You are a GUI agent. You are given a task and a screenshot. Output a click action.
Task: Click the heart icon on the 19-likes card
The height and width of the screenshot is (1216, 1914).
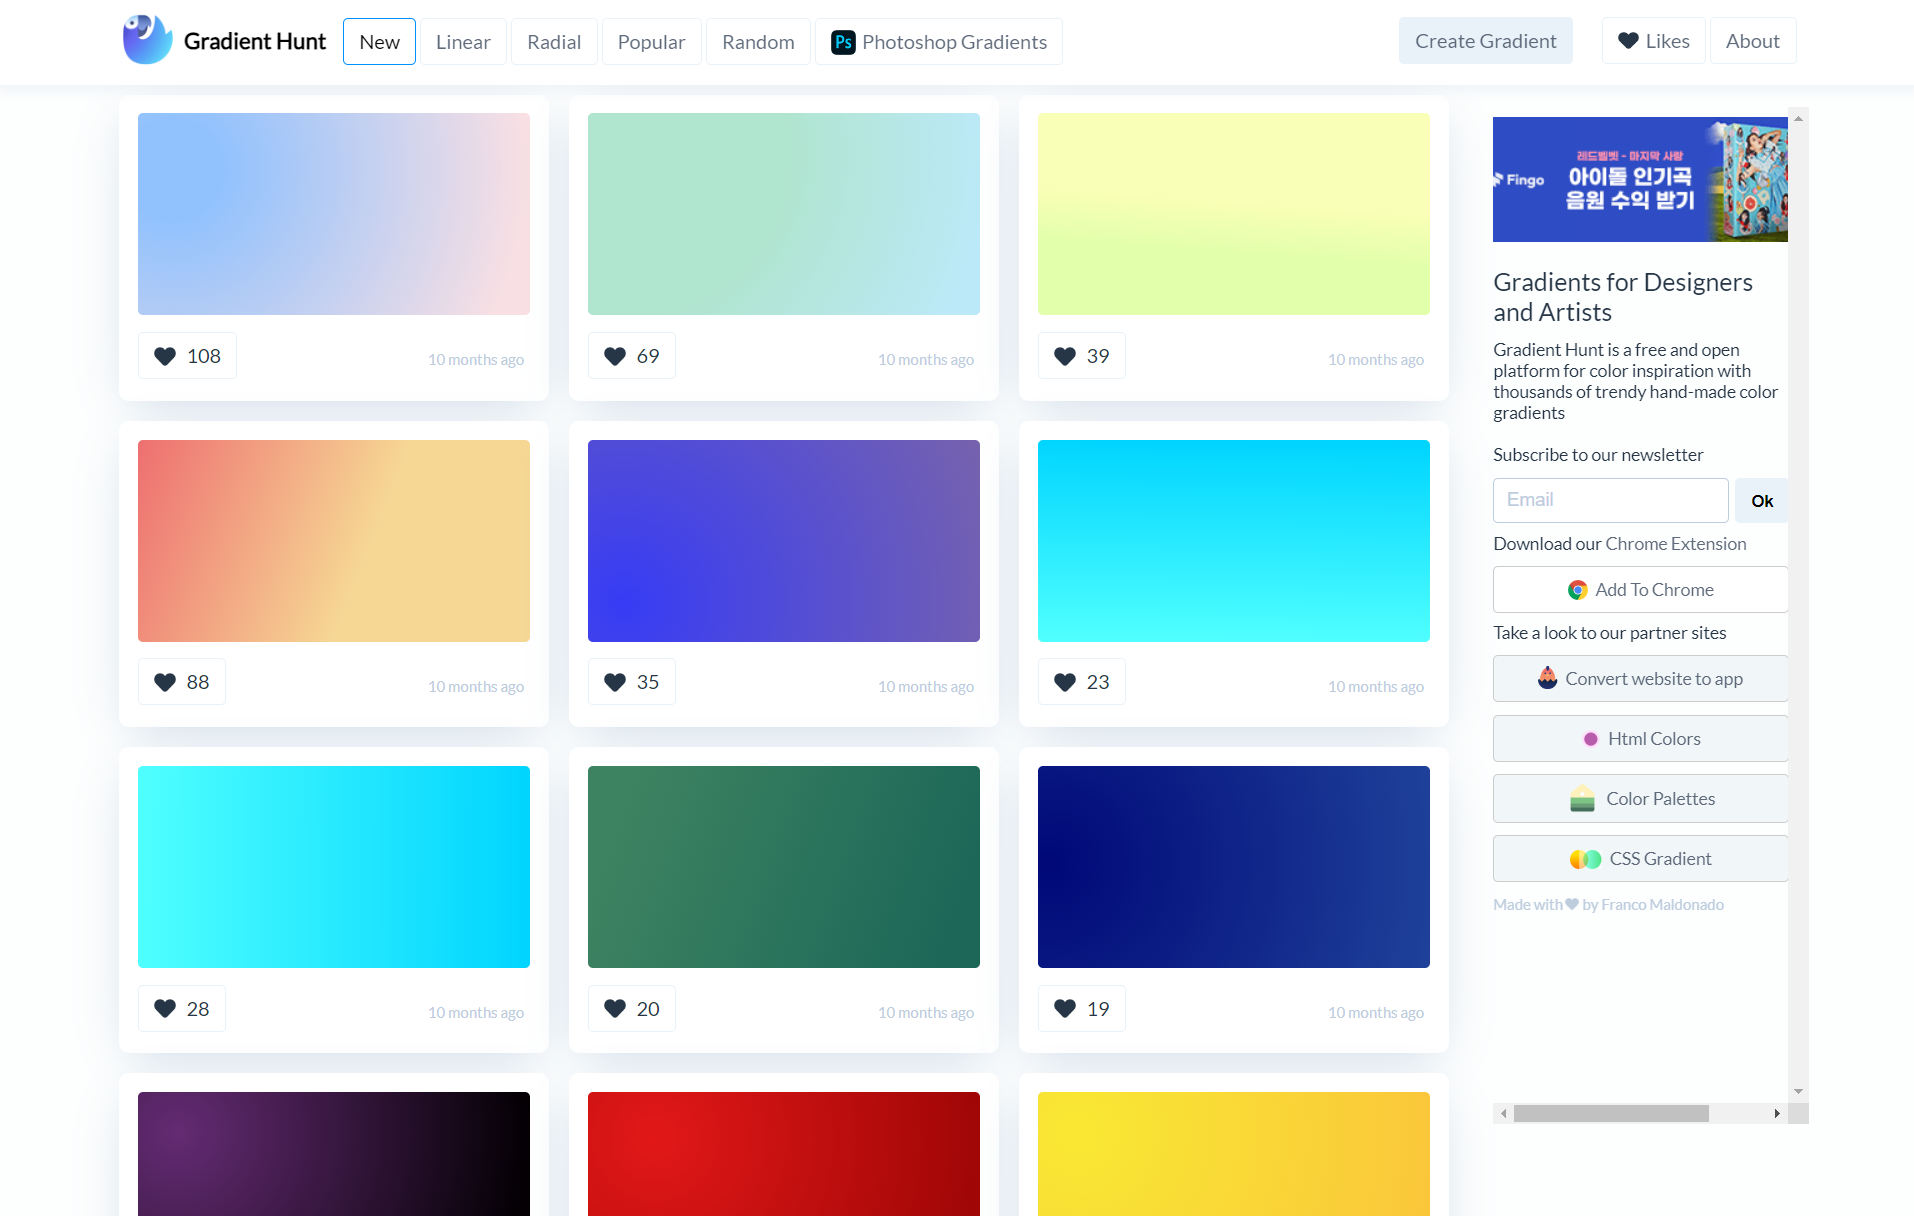click(x=1065, y=1009)
